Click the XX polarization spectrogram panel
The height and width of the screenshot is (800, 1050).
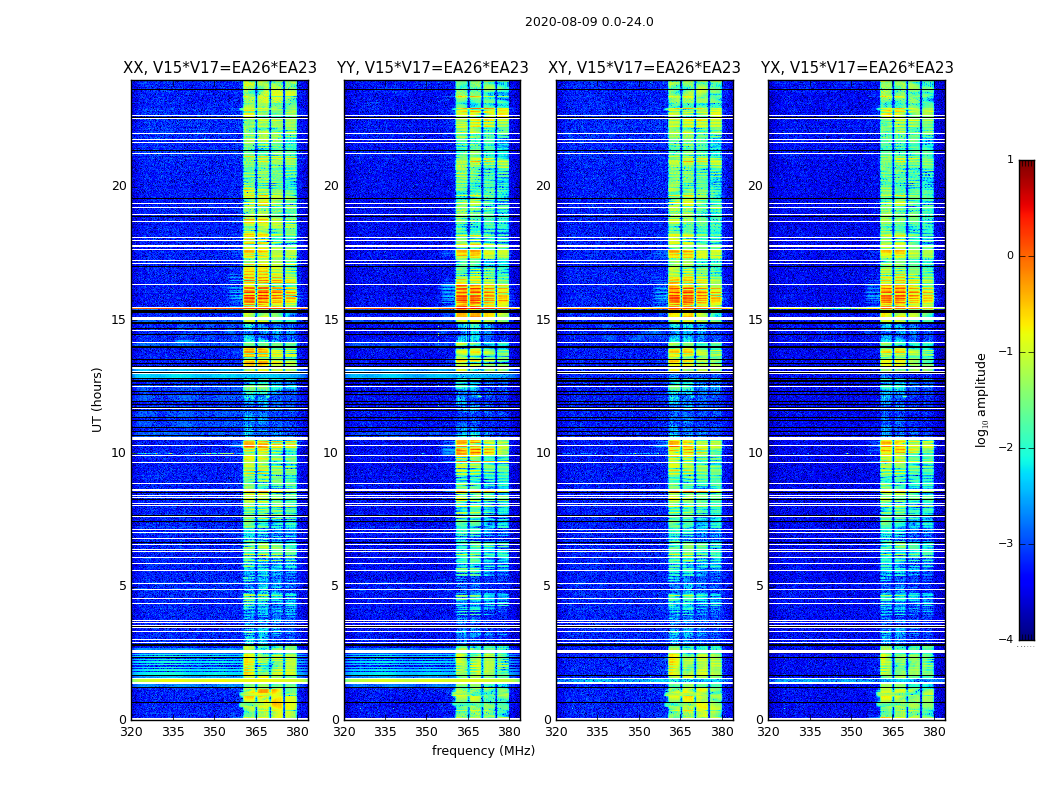click(220, 400)
